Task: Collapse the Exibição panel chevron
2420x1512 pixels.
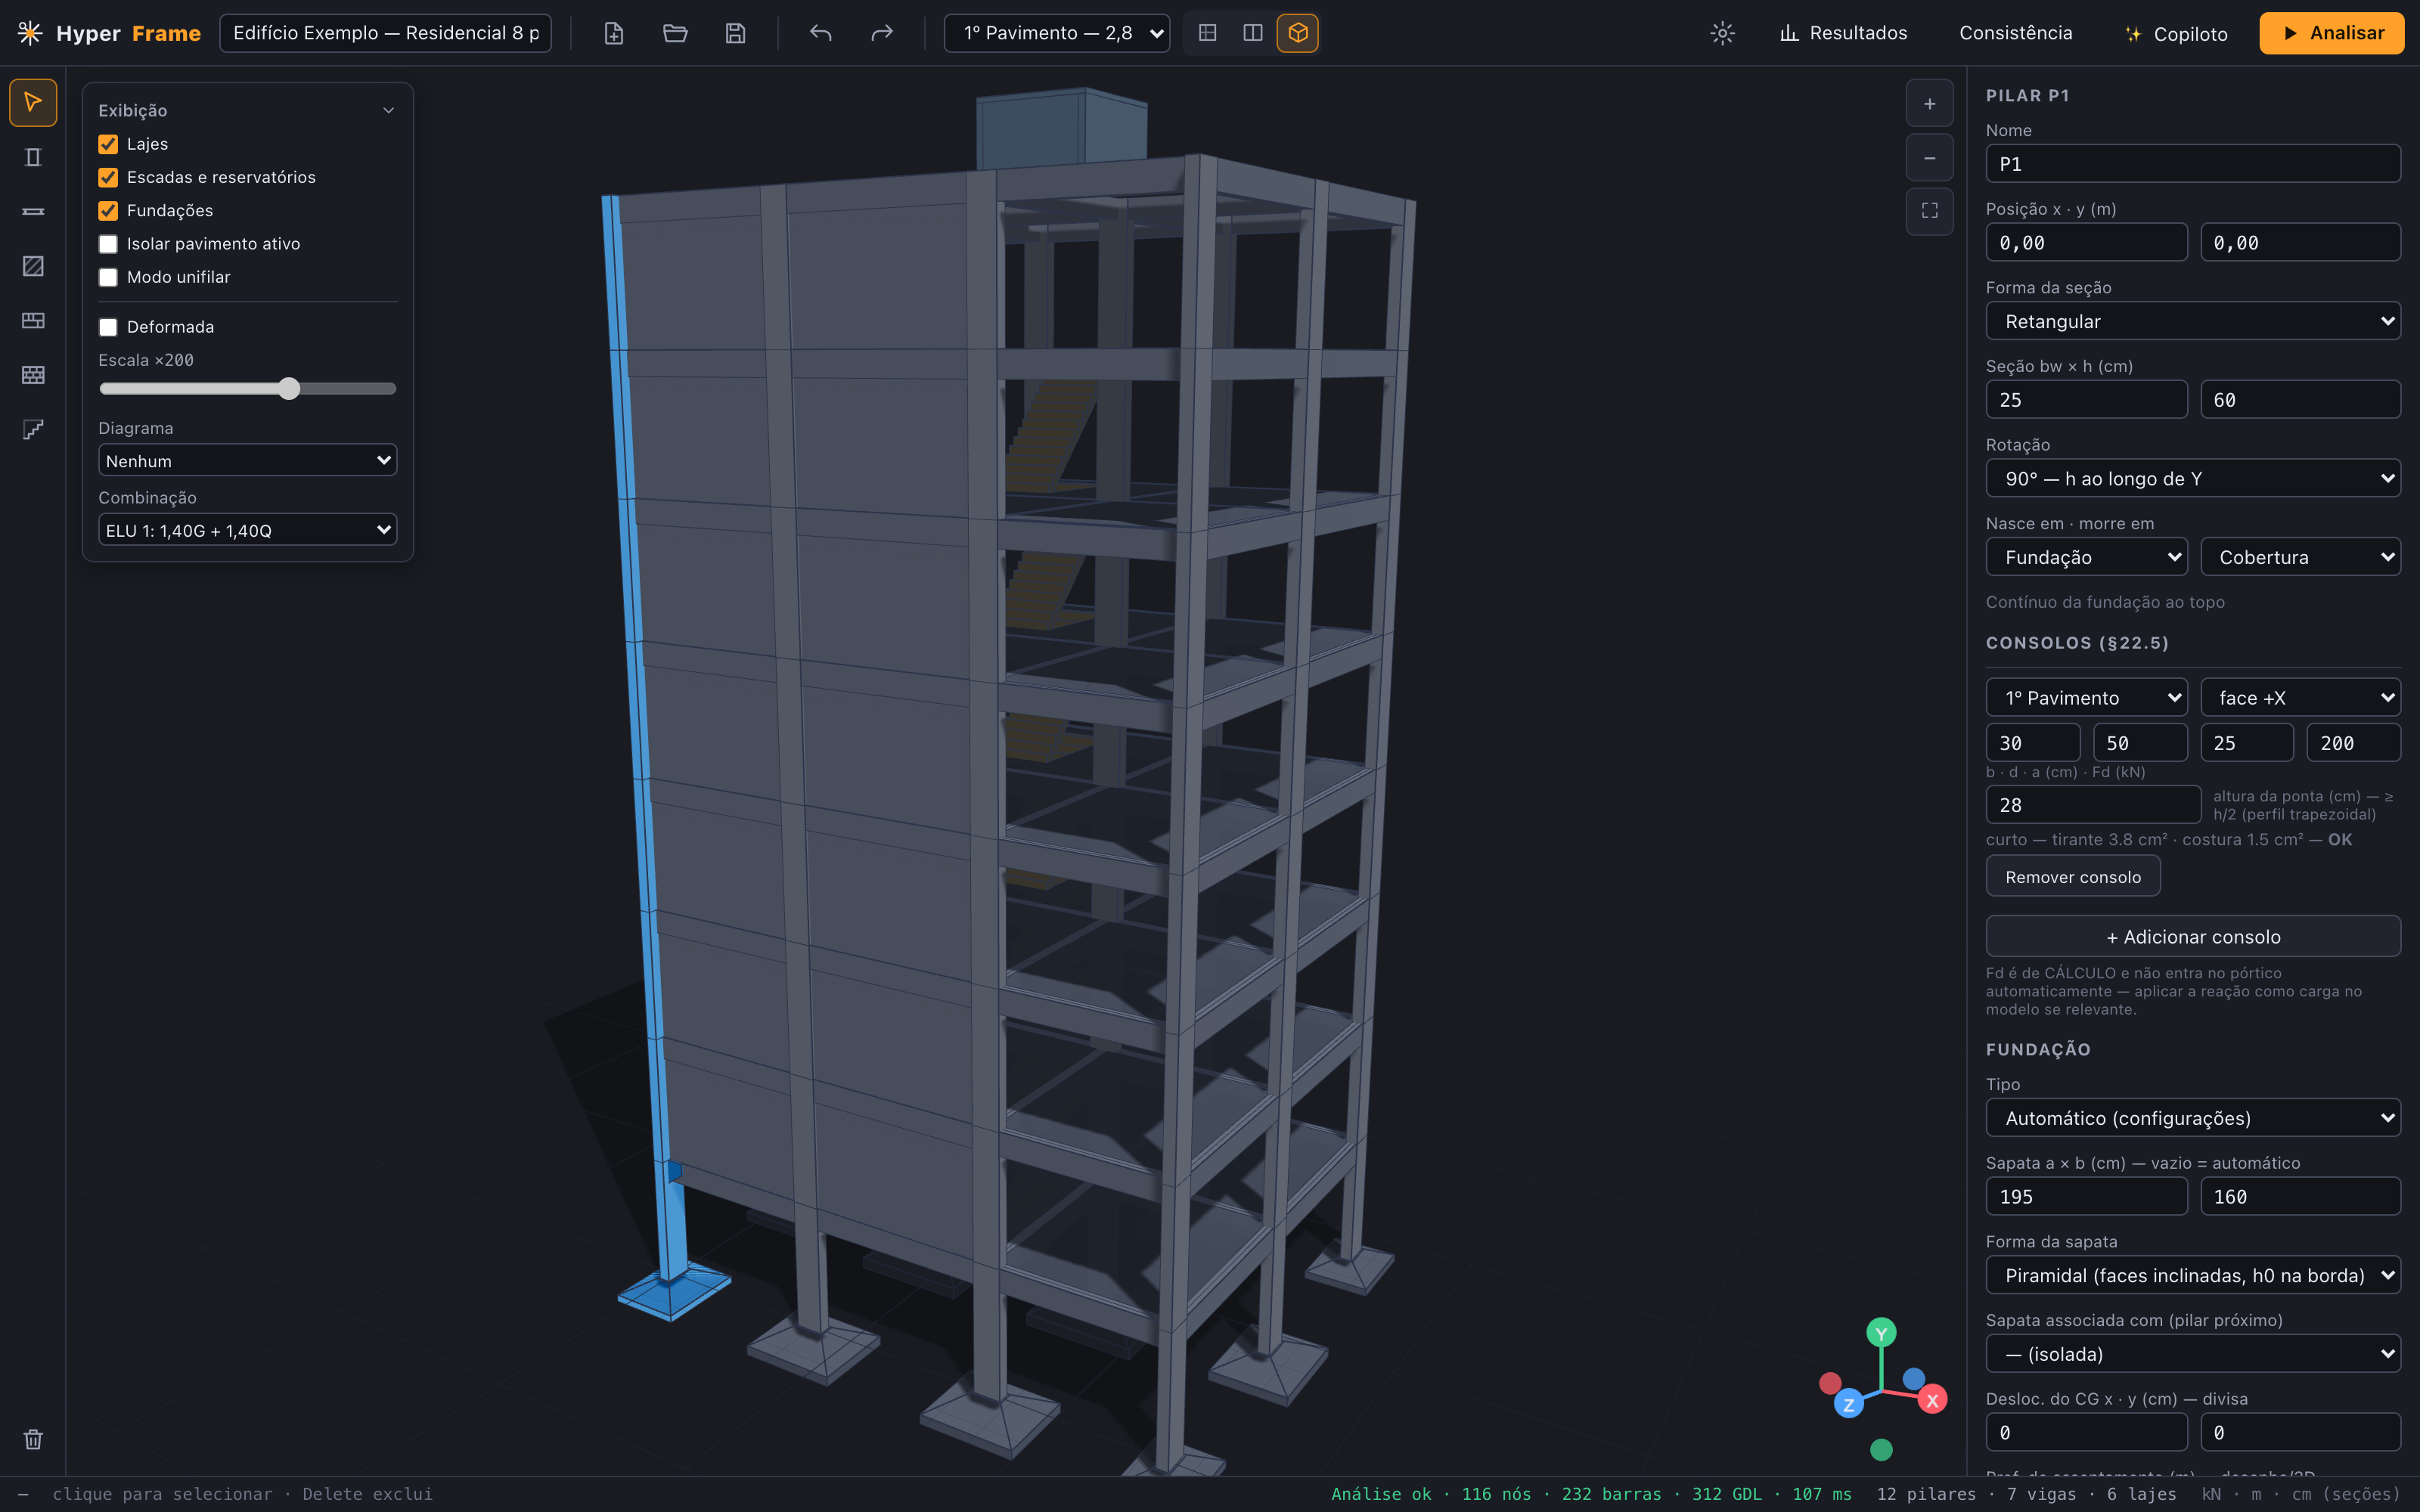Action: click(x=389, y=111)
